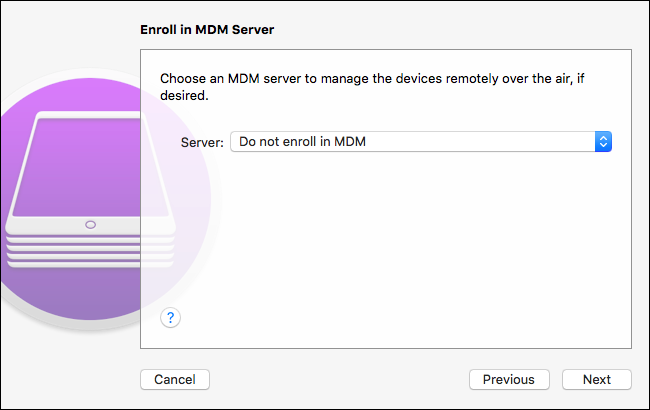The width and height of the screenshot is (650, 410).
Task: Cancel the enrollment assistant
Action: pyautogui.click(x=175, y=379)
